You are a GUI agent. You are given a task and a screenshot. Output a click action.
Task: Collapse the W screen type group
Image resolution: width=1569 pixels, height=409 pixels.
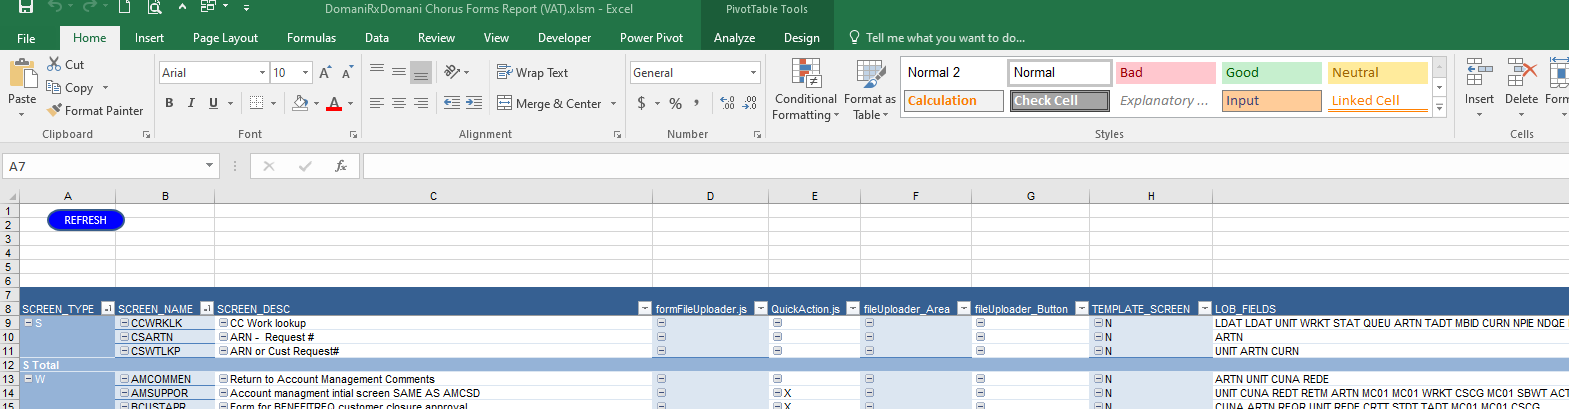pos(29,379)
